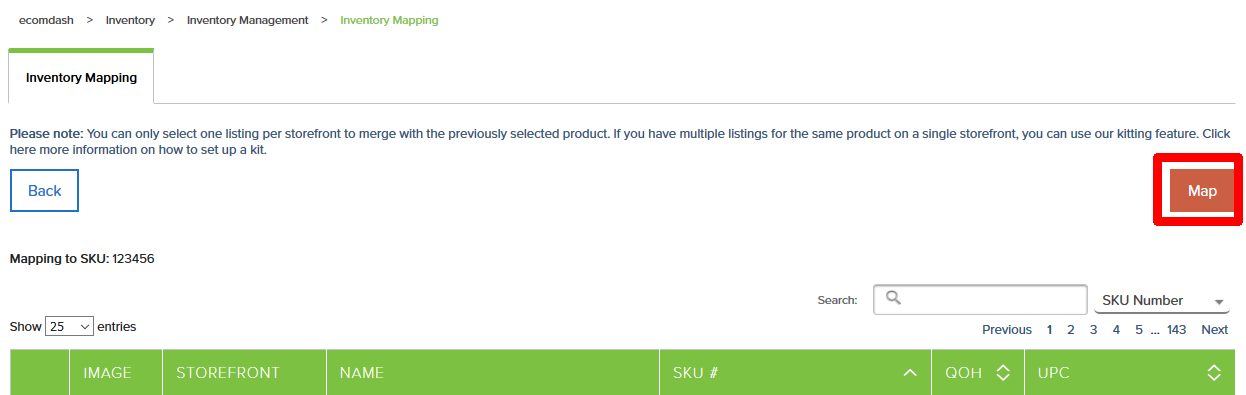
Task: Sort by SKU # column arrow
Action: pos(909,373)
